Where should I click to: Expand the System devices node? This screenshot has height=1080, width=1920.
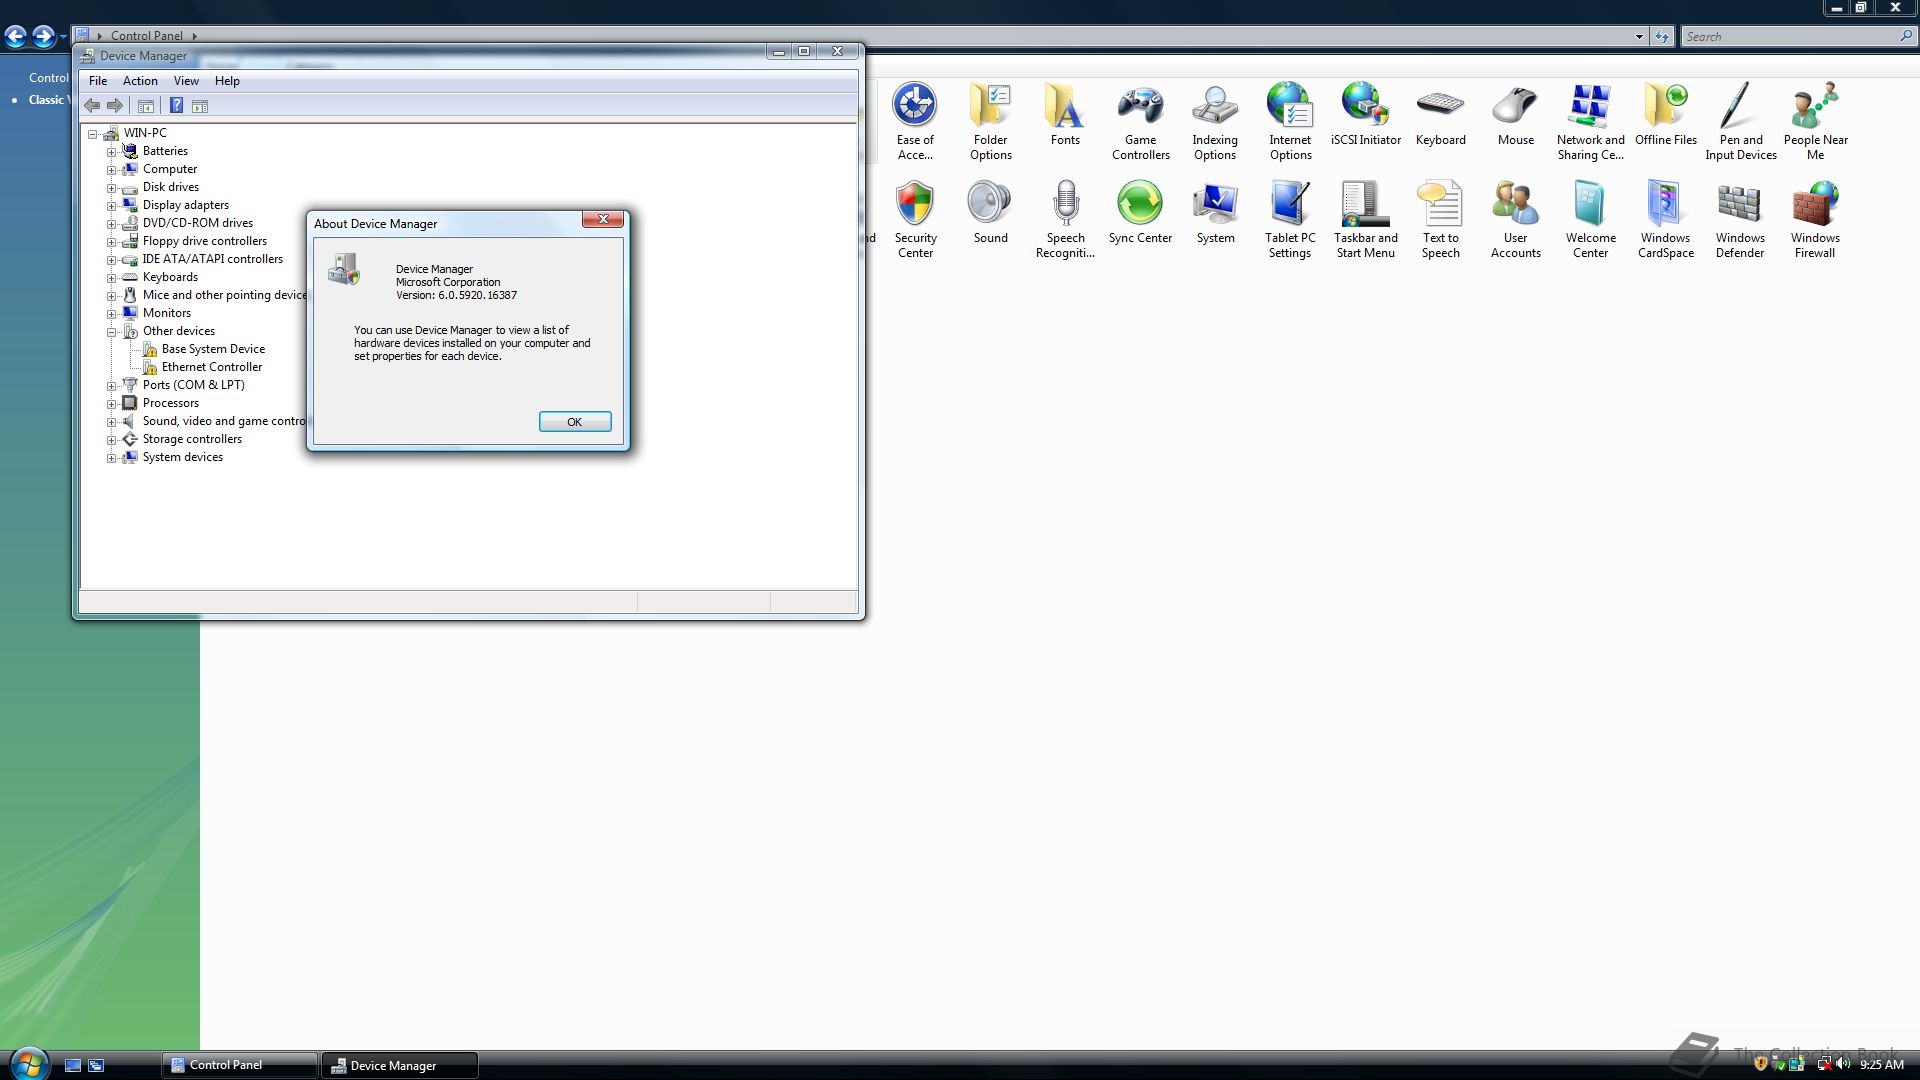[x=112, y=458]
